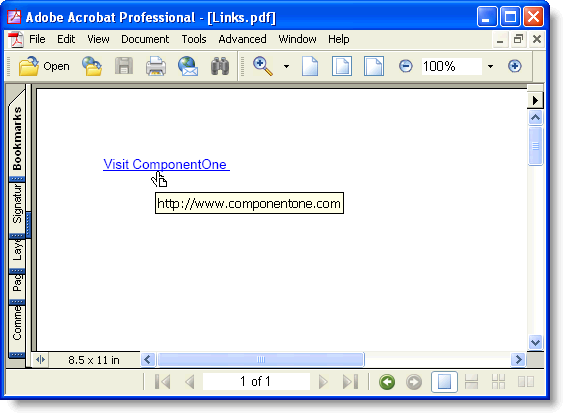566x416 pixels.
Task: Open the 100% zoom level dropdown
Action: pos(490,66)
